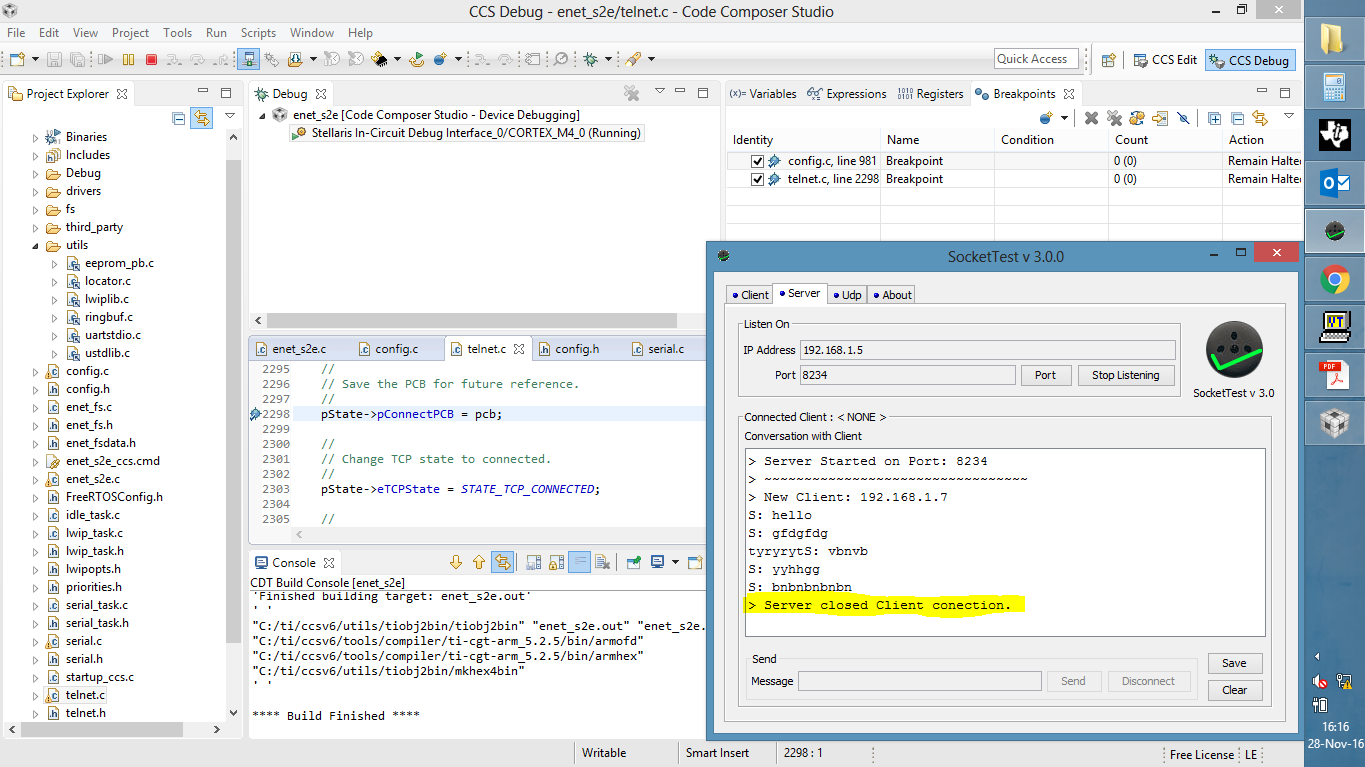Click the Message input field in SocketTest
Viewport: 1365px width, 767px height.
click(919, 681)
